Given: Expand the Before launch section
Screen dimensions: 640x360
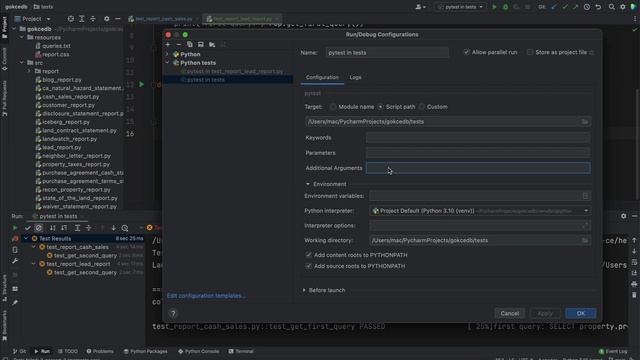Looking at the screenshot, I should pyautogui.click(x=304, y=290).
